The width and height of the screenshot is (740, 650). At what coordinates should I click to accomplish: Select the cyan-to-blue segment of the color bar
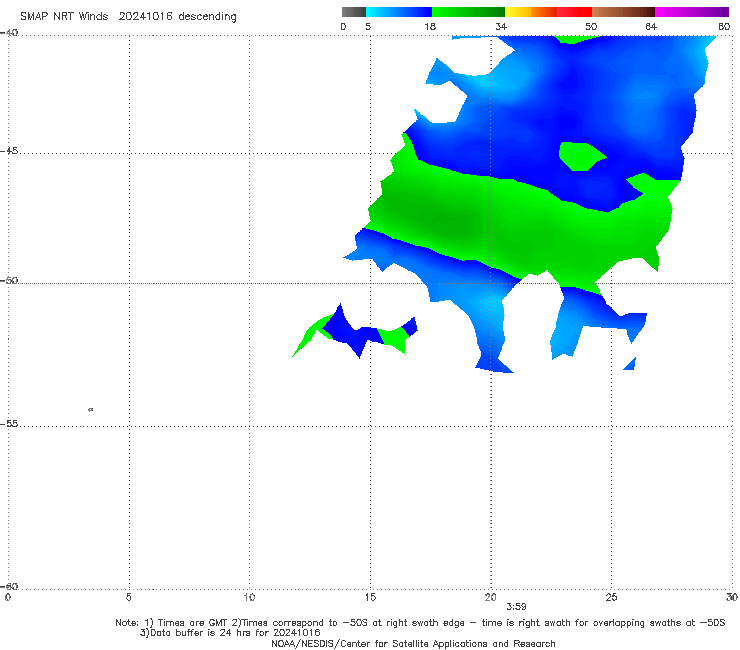(x=399, y=12)
